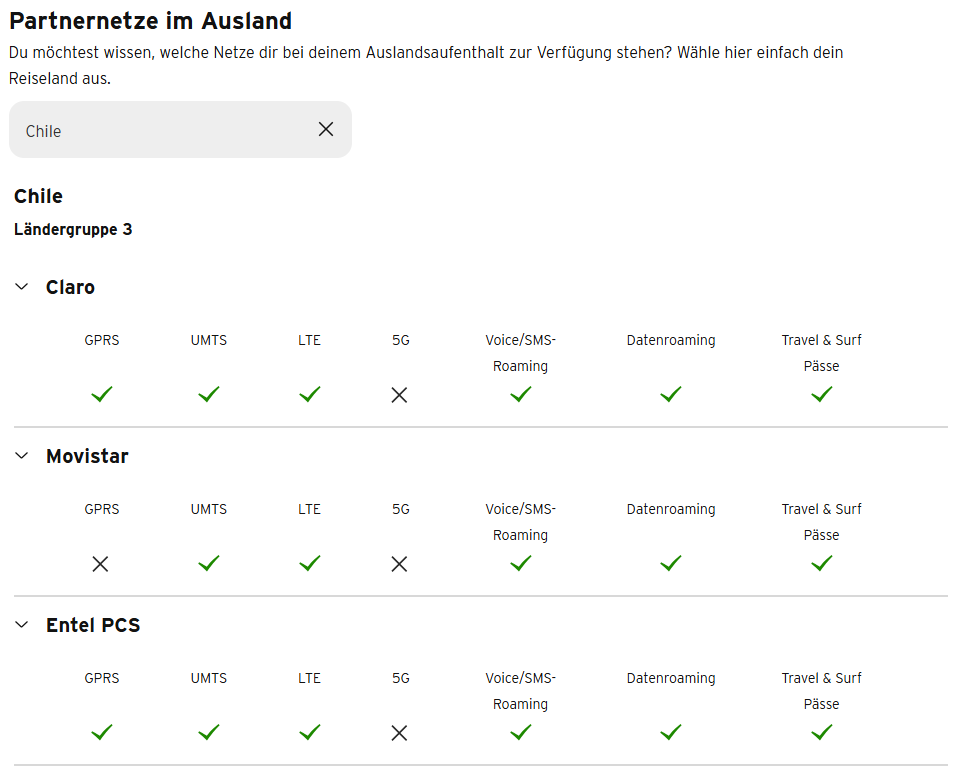Screen dimensions: 962x778
Task: Click the Claro network heading
Action: pos(70,287)
